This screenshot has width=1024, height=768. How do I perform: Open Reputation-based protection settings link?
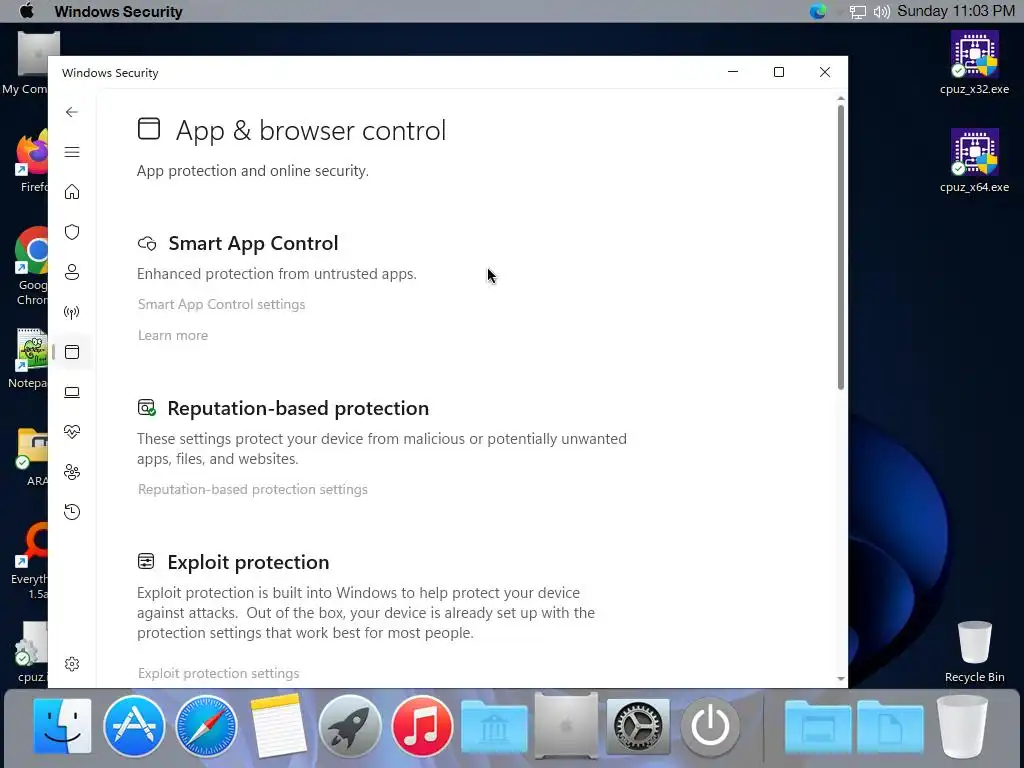tap(253, 489)
